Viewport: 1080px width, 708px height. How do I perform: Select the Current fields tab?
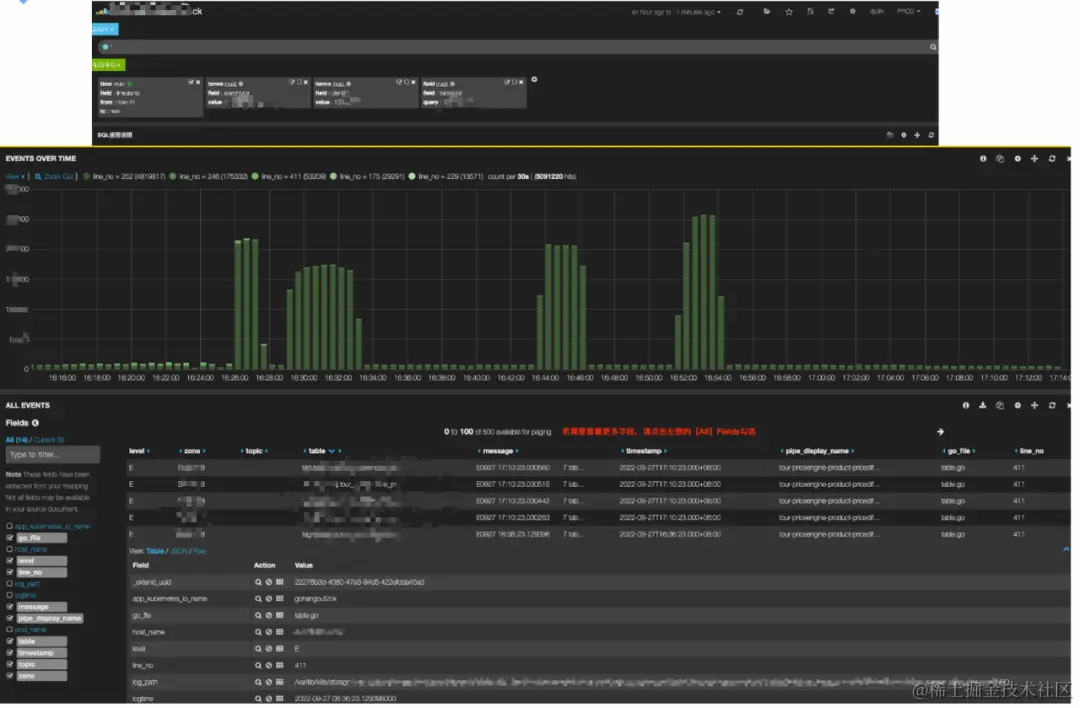pyautogui.click(x=49, y=440)
